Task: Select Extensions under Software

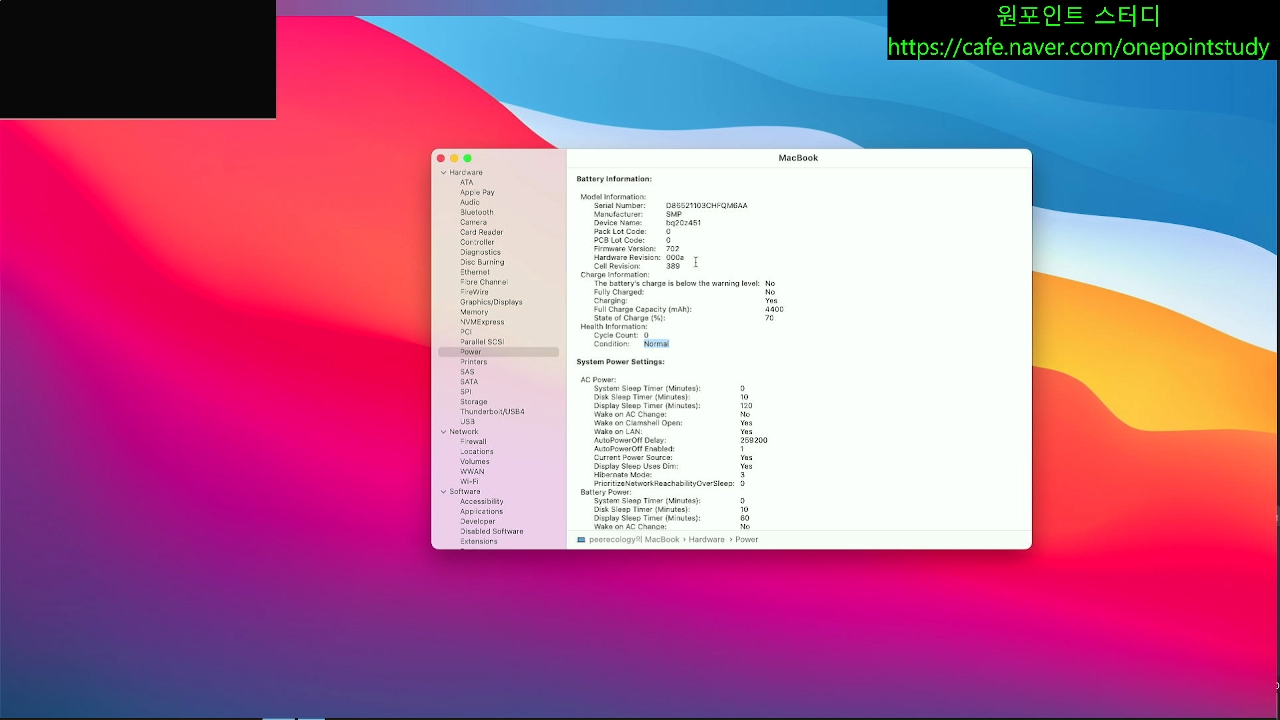Action: coord(479,542)
